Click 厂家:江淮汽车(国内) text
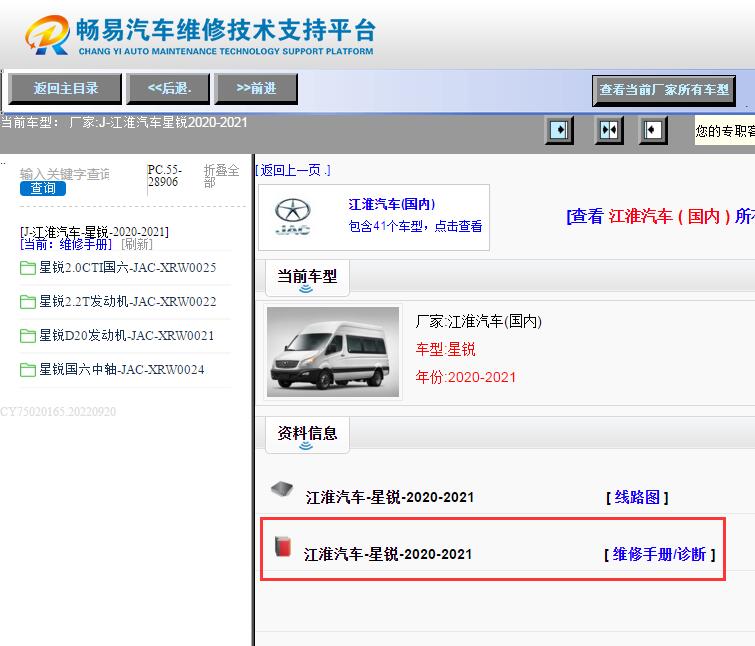 point(479,321)
